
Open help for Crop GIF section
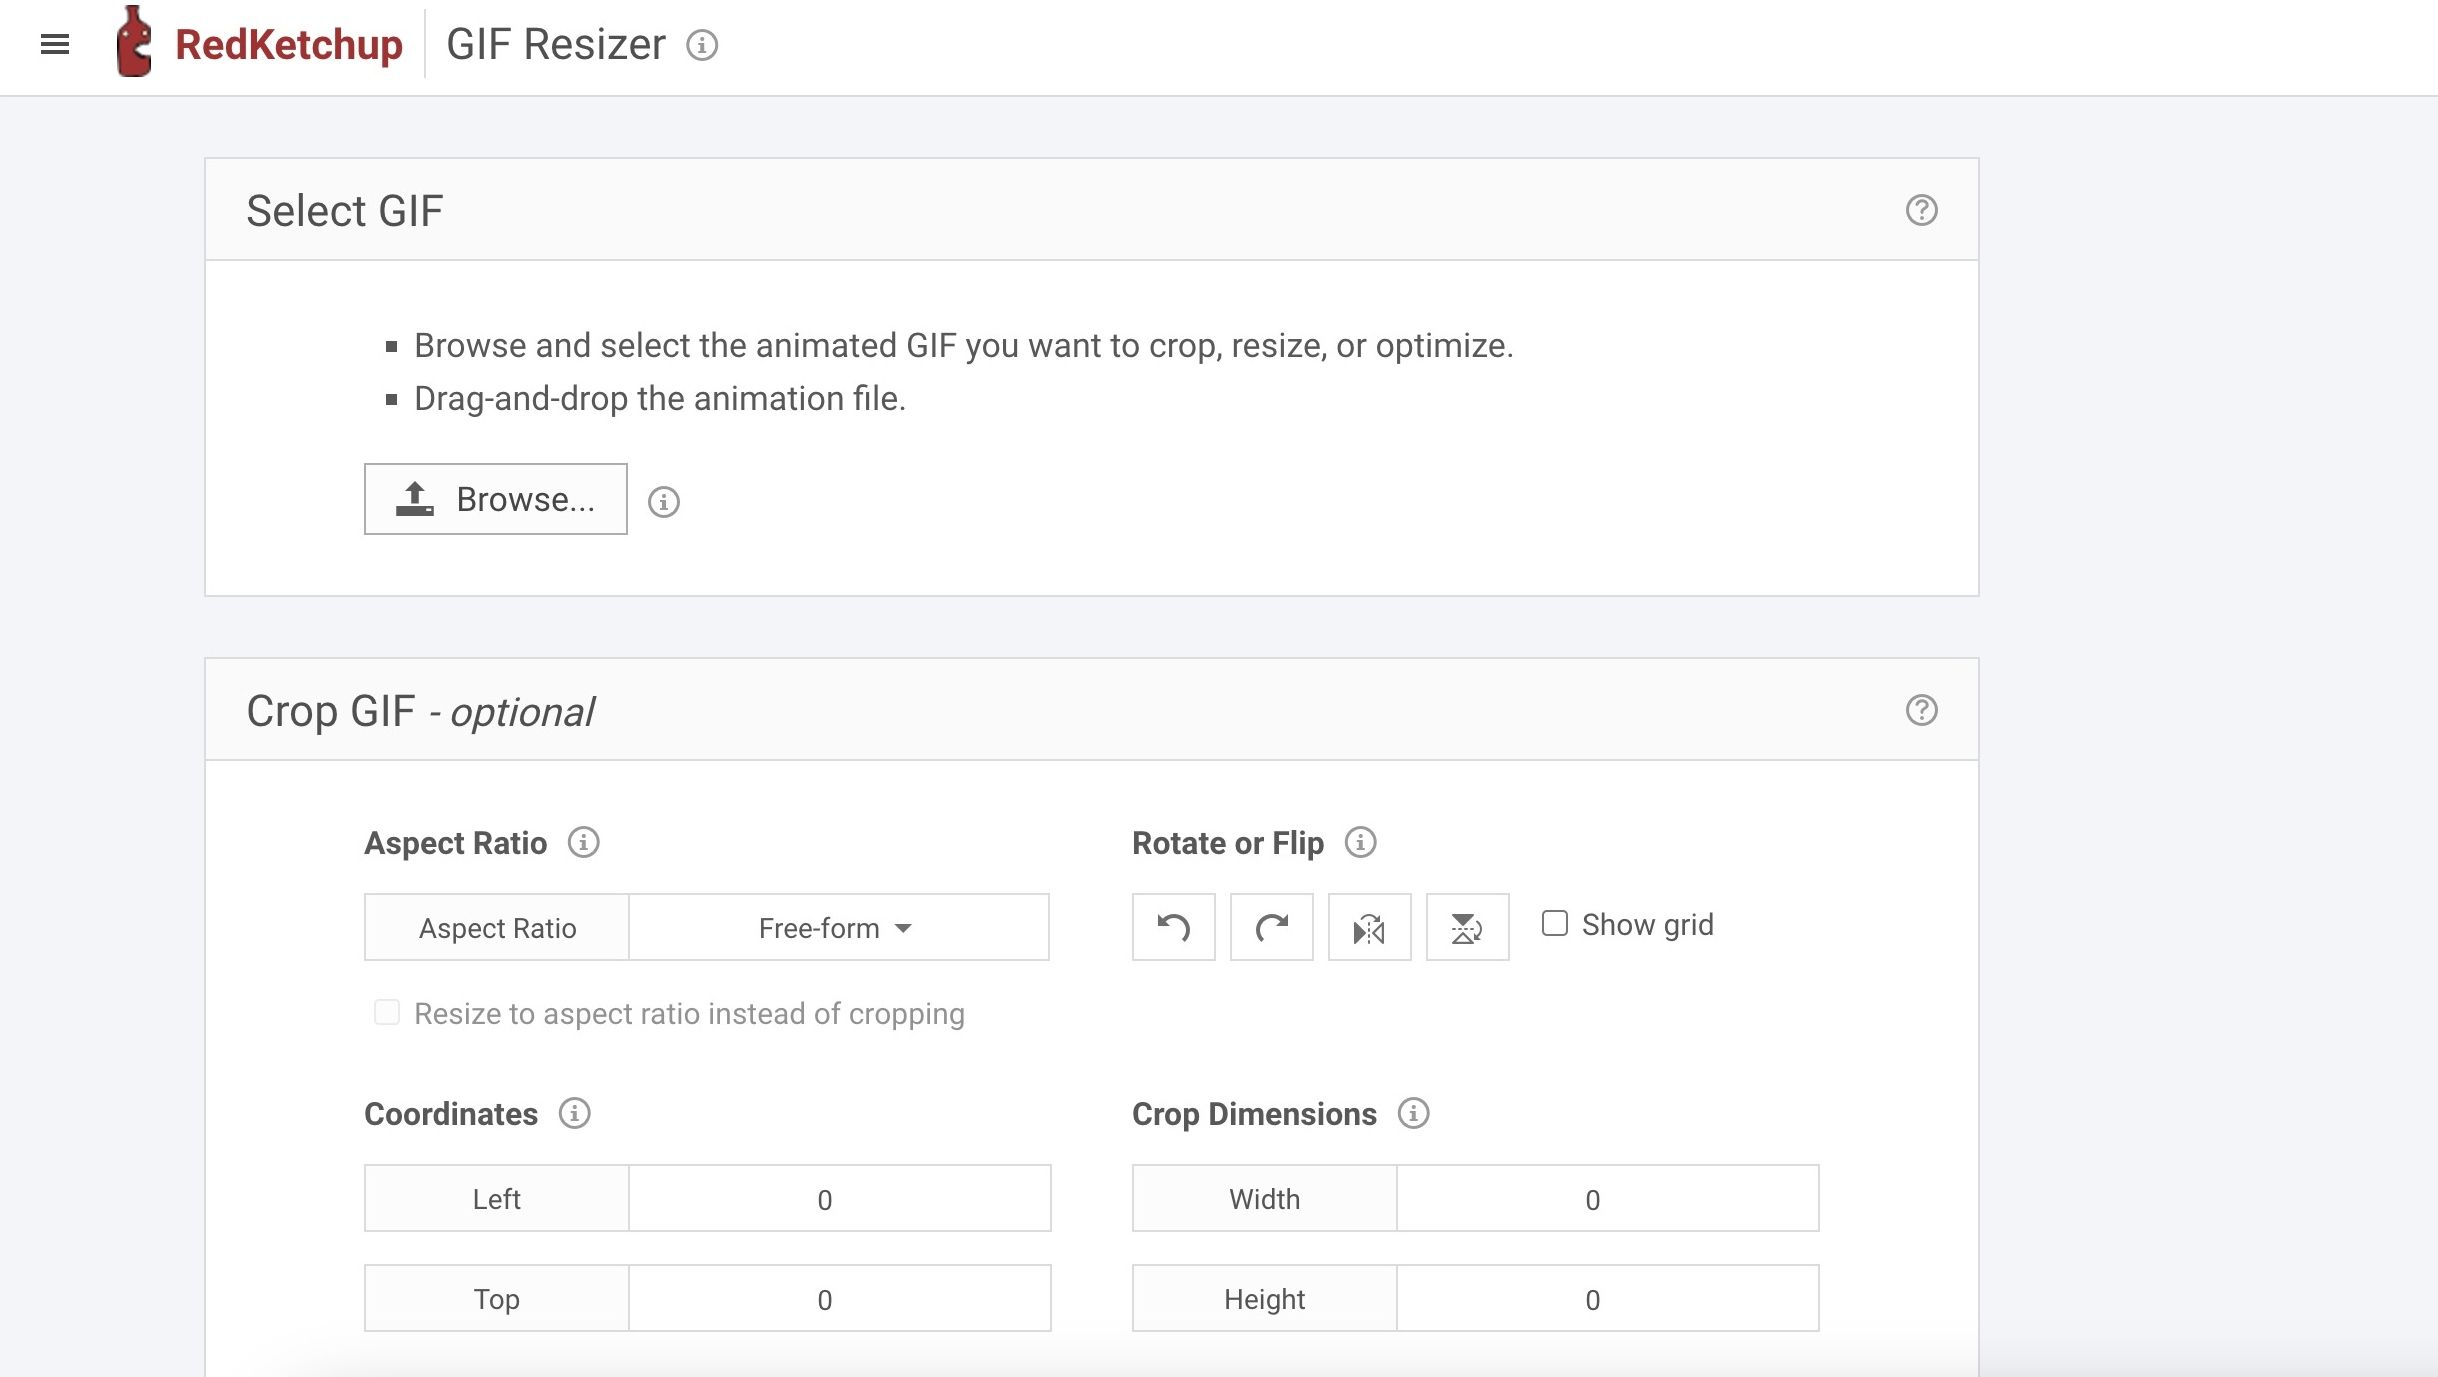pyautogui.click(x=1921, y=710)
